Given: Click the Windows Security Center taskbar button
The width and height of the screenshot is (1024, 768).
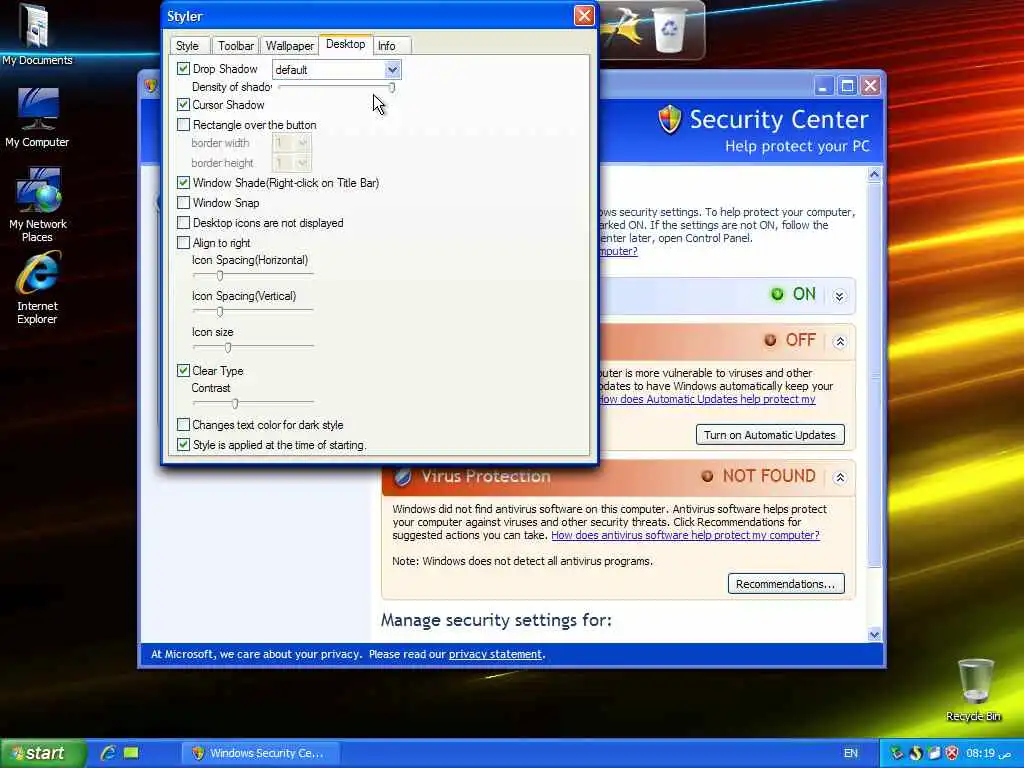Looking at the screenshot, I should pyautogui.click(x=260, y=753).
